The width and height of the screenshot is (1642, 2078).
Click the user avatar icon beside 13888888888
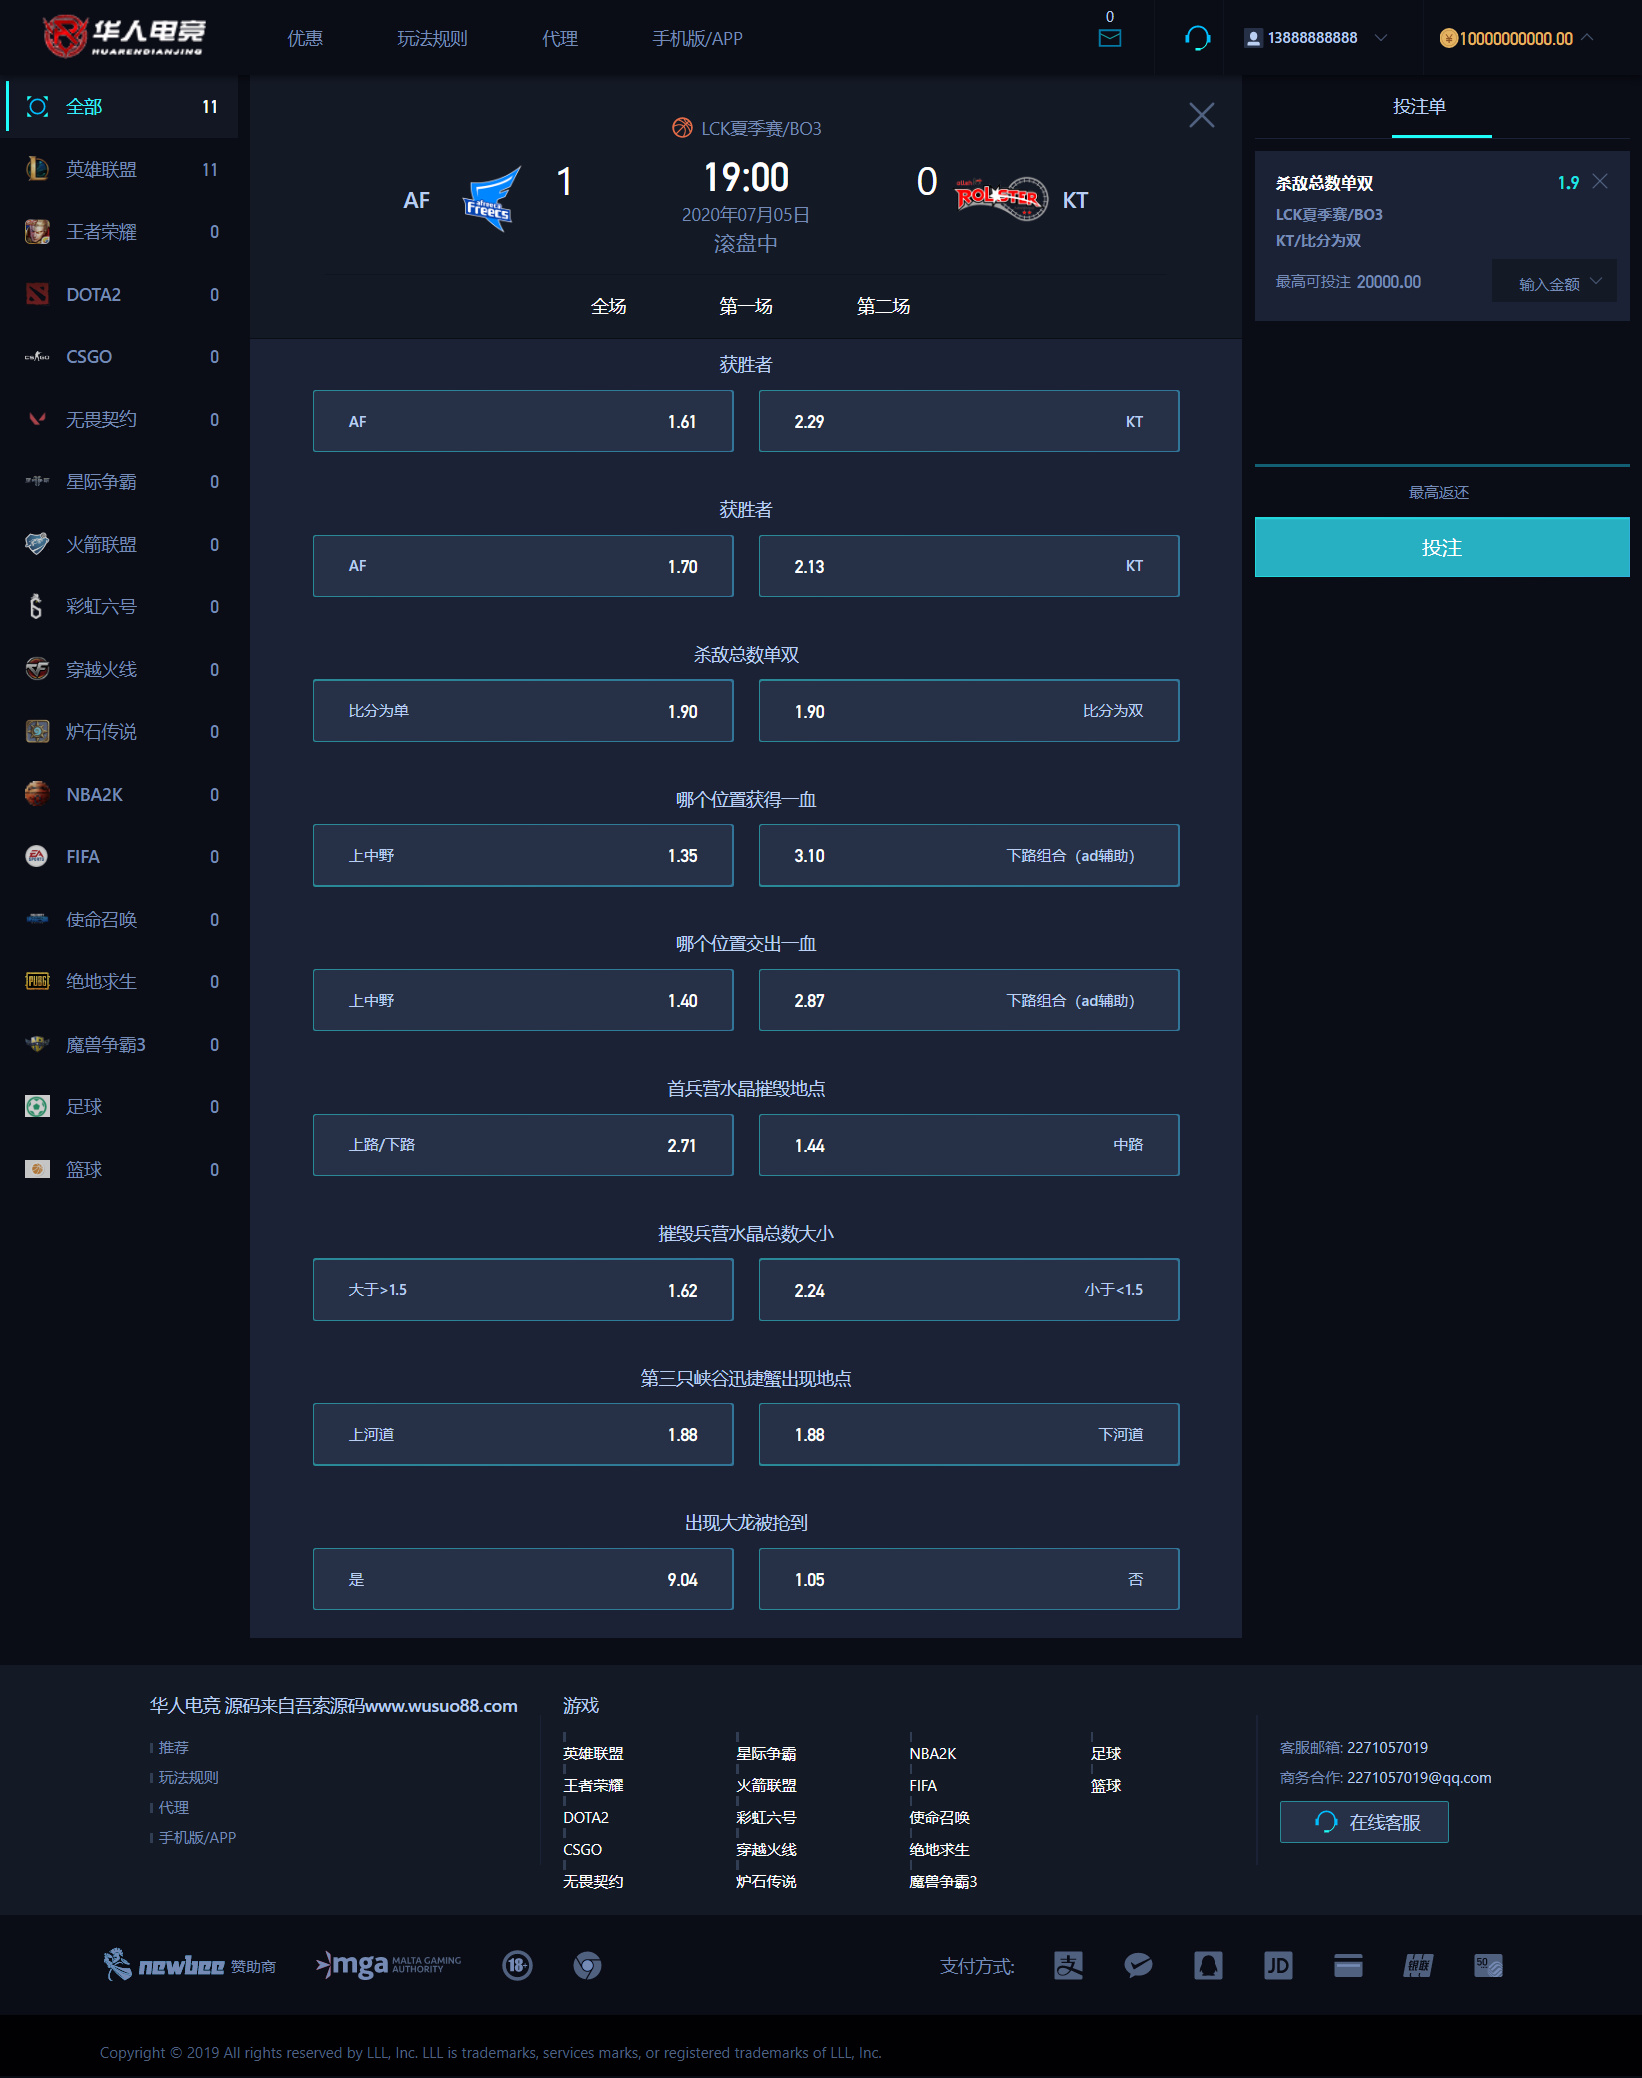click(1253, 38)
